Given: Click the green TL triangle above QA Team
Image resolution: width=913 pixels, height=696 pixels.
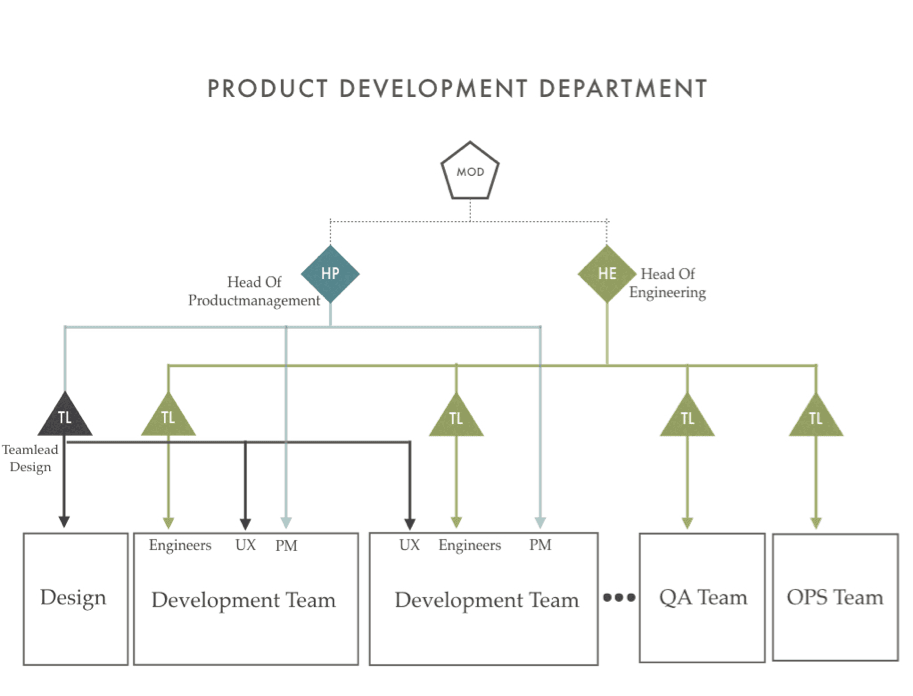Looking at the screenshot, I should 687,415.
